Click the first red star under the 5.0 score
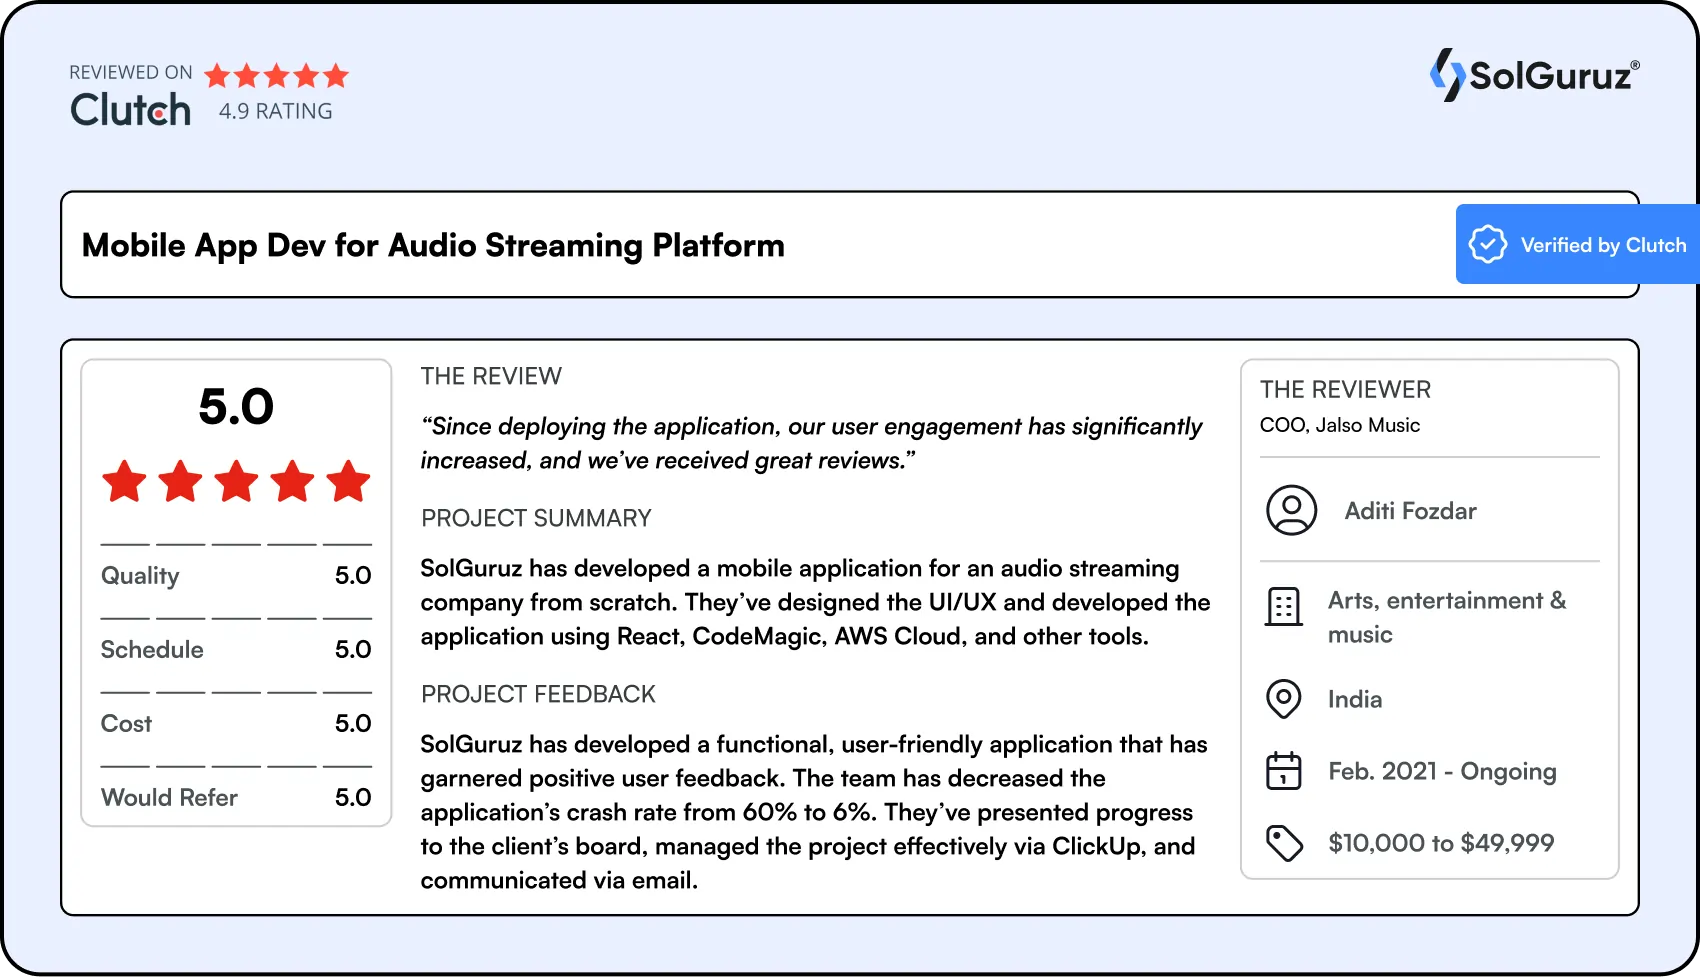Viewport: 1700px width, 977px height. pos(123,481)
